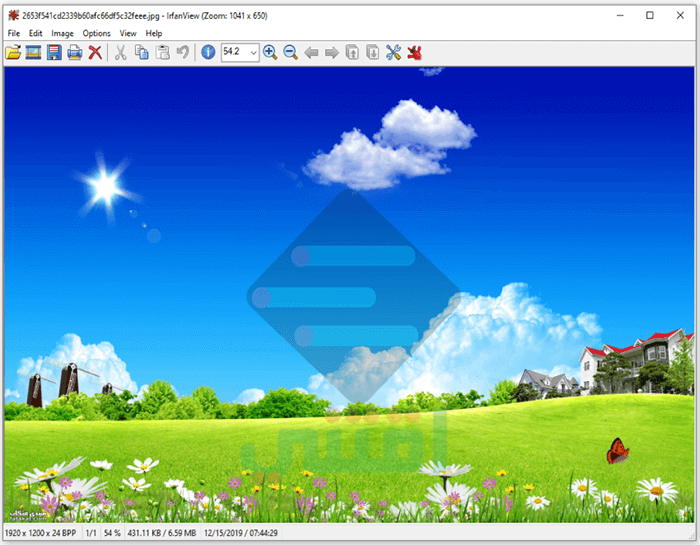Image resolution: width=700 pixels, height=545 pixels.
Task: Undo the last action with the arrow icon
Action: tap(183, 53)
